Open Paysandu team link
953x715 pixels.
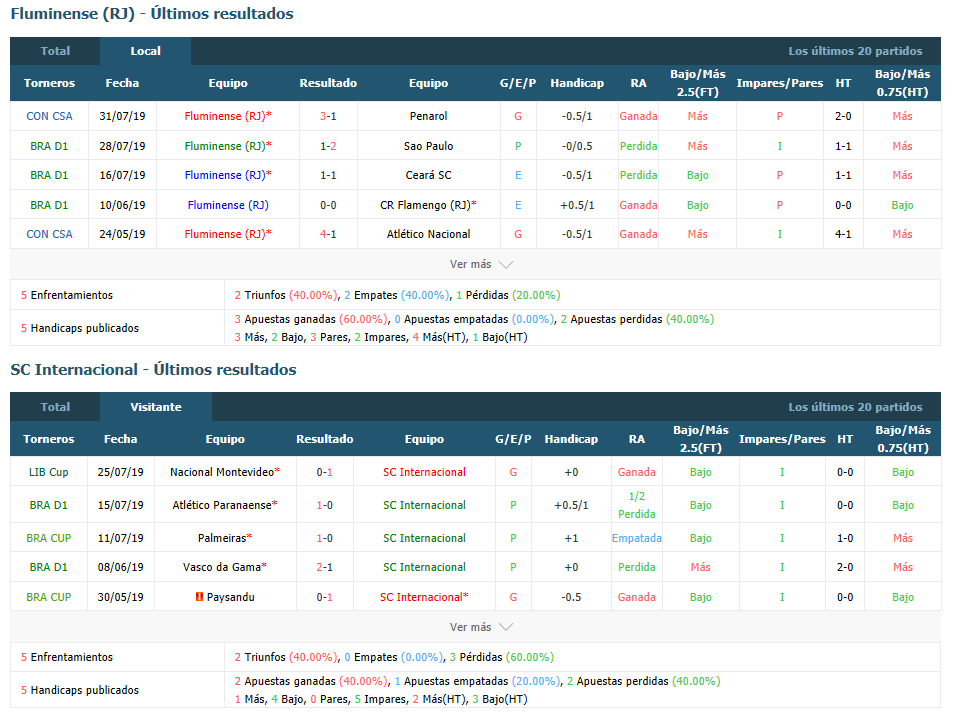click(x=230, y=597)
